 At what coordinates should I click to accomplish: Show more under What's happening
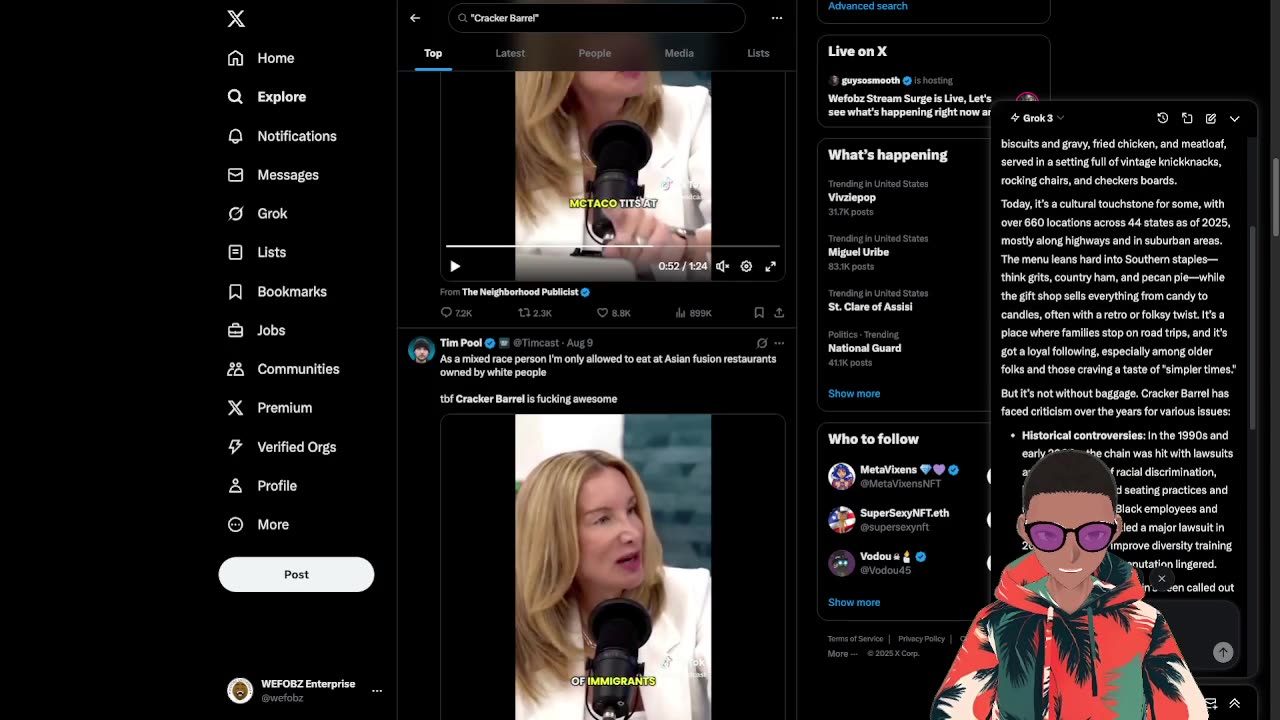(854, 394)
